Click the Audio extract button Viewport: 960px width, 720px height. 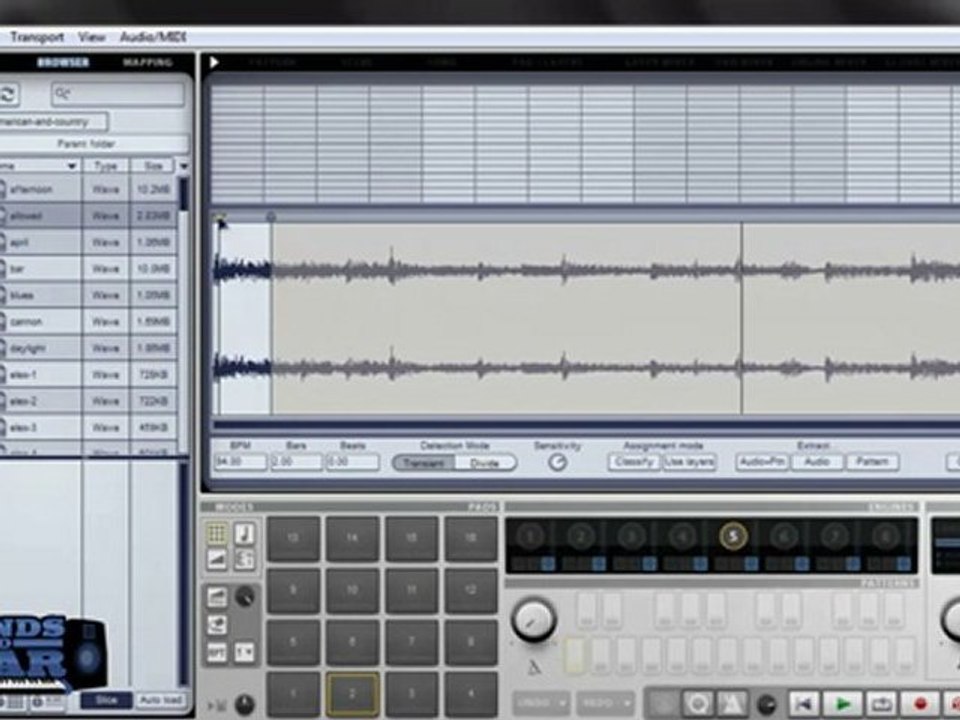[x=817, y=462]
